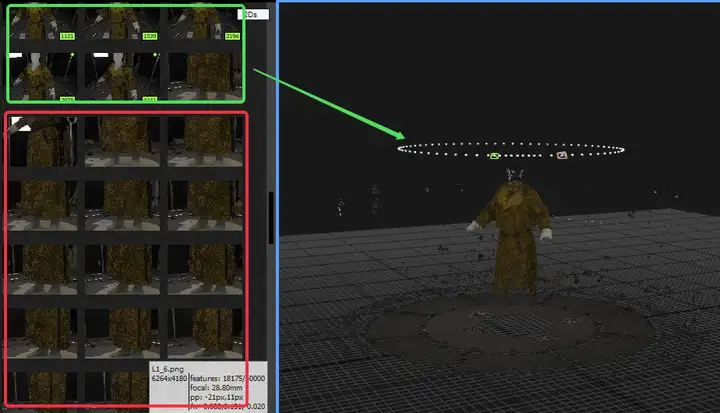Click the yellow coat model in 3D view
The width and height of the screenshot is (720, 413).
click(x=513, y=236)
